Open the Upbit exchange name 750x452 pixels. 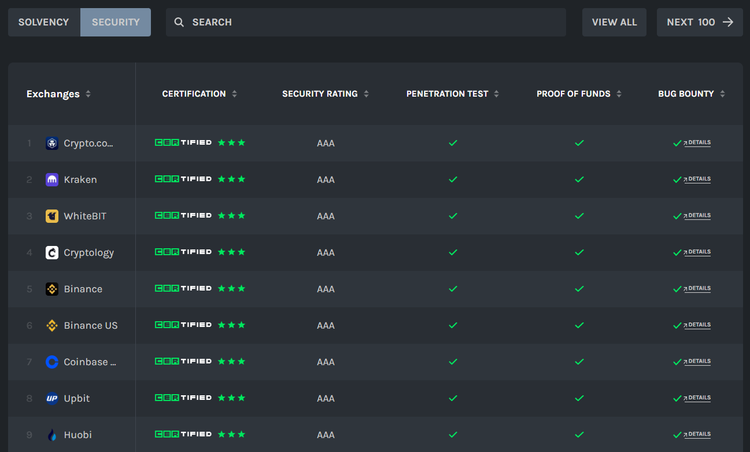click(77, 398)
